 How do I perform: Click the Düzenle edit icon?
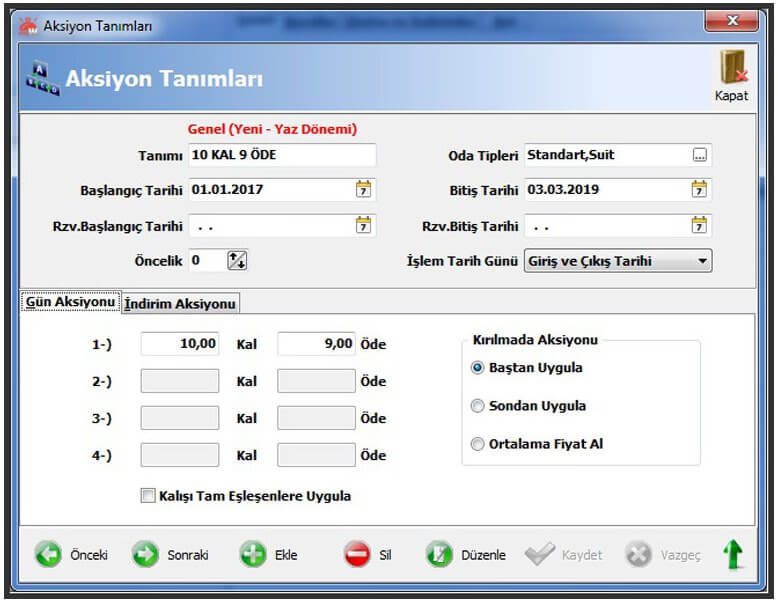pyautogui.click(x=439, y=554)
